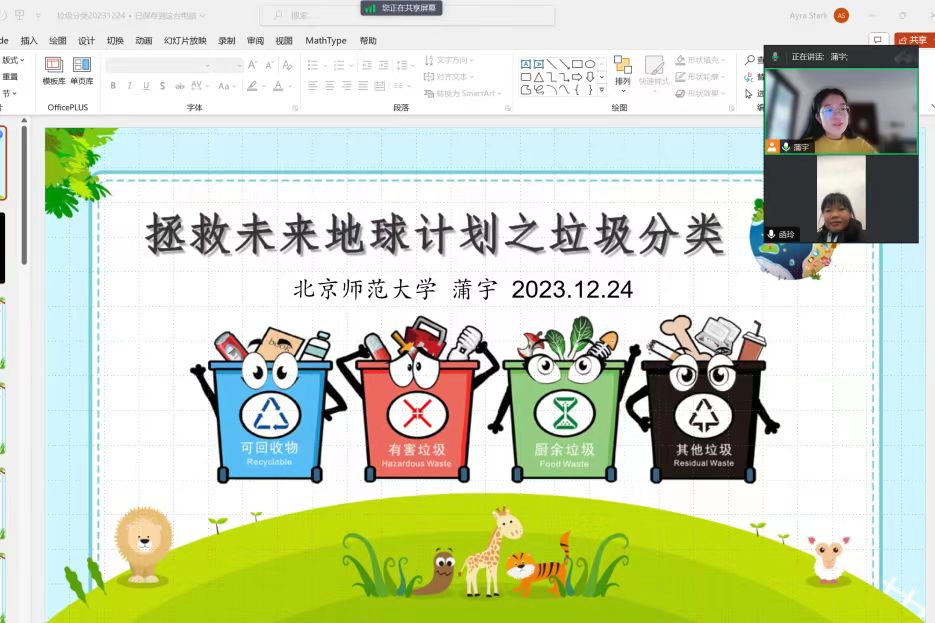Click the clear formatting icon
This screenshot has width=935, height=623.
pyautogui.click(x=287, y=65)
